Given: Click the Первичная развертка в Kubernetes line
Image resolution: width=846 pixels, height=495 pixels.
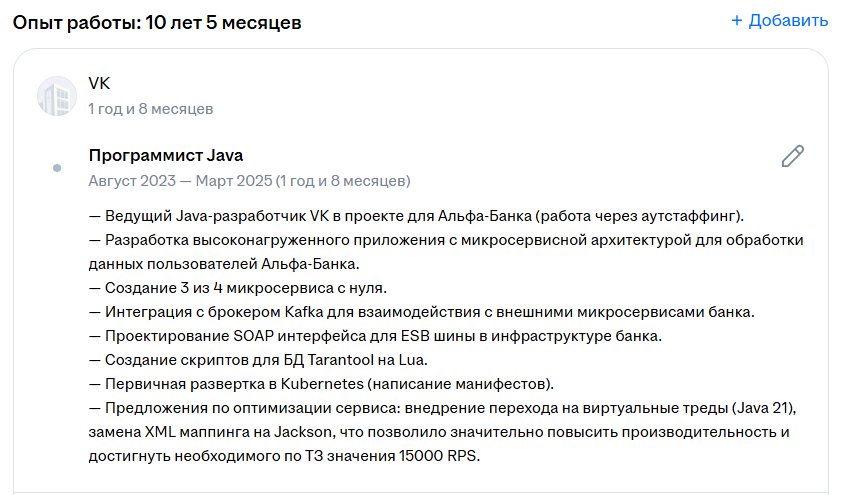Looking at the screenshot, I should (321, 384).
